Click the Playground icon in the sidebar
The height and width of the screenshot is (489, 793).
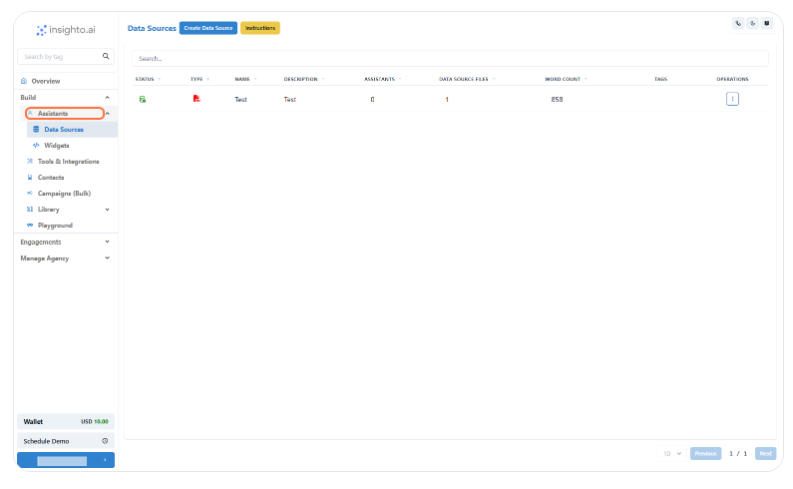point(30,225)
